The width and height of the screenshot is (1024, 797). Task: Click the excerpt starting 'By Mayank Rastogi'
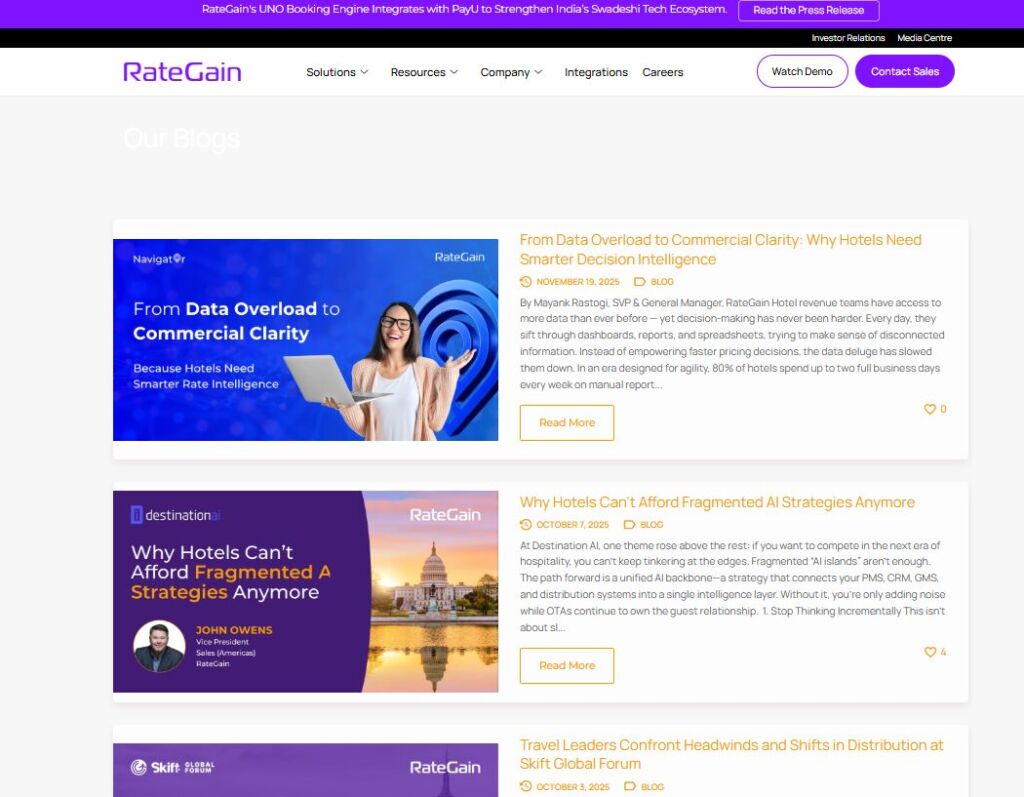[731, 344]
